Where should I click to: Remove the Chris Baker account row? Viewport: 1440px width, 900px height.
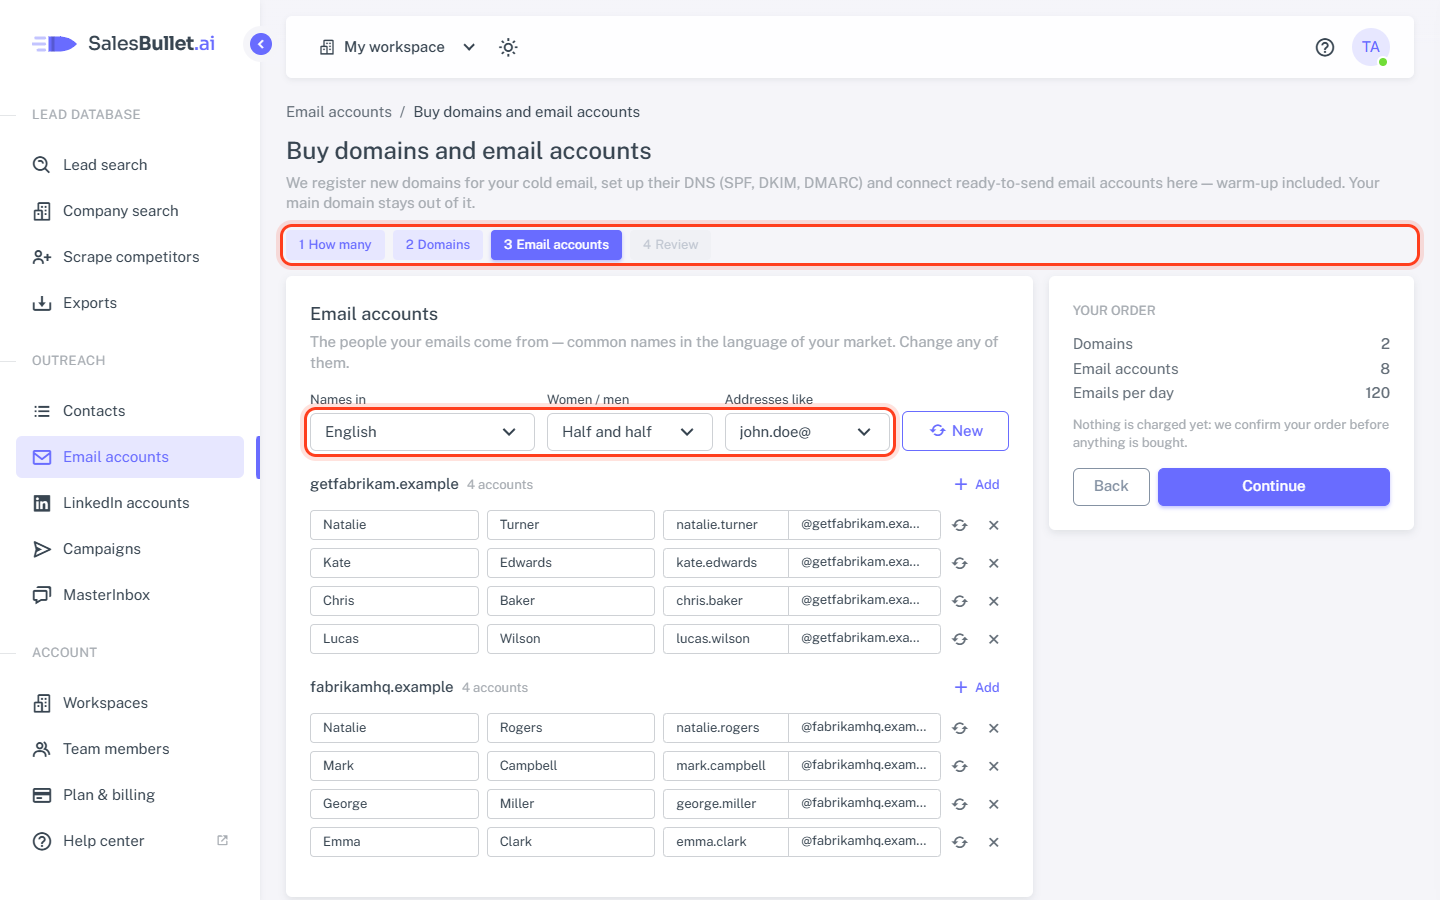pyautogui.click(x=994, y=601)
